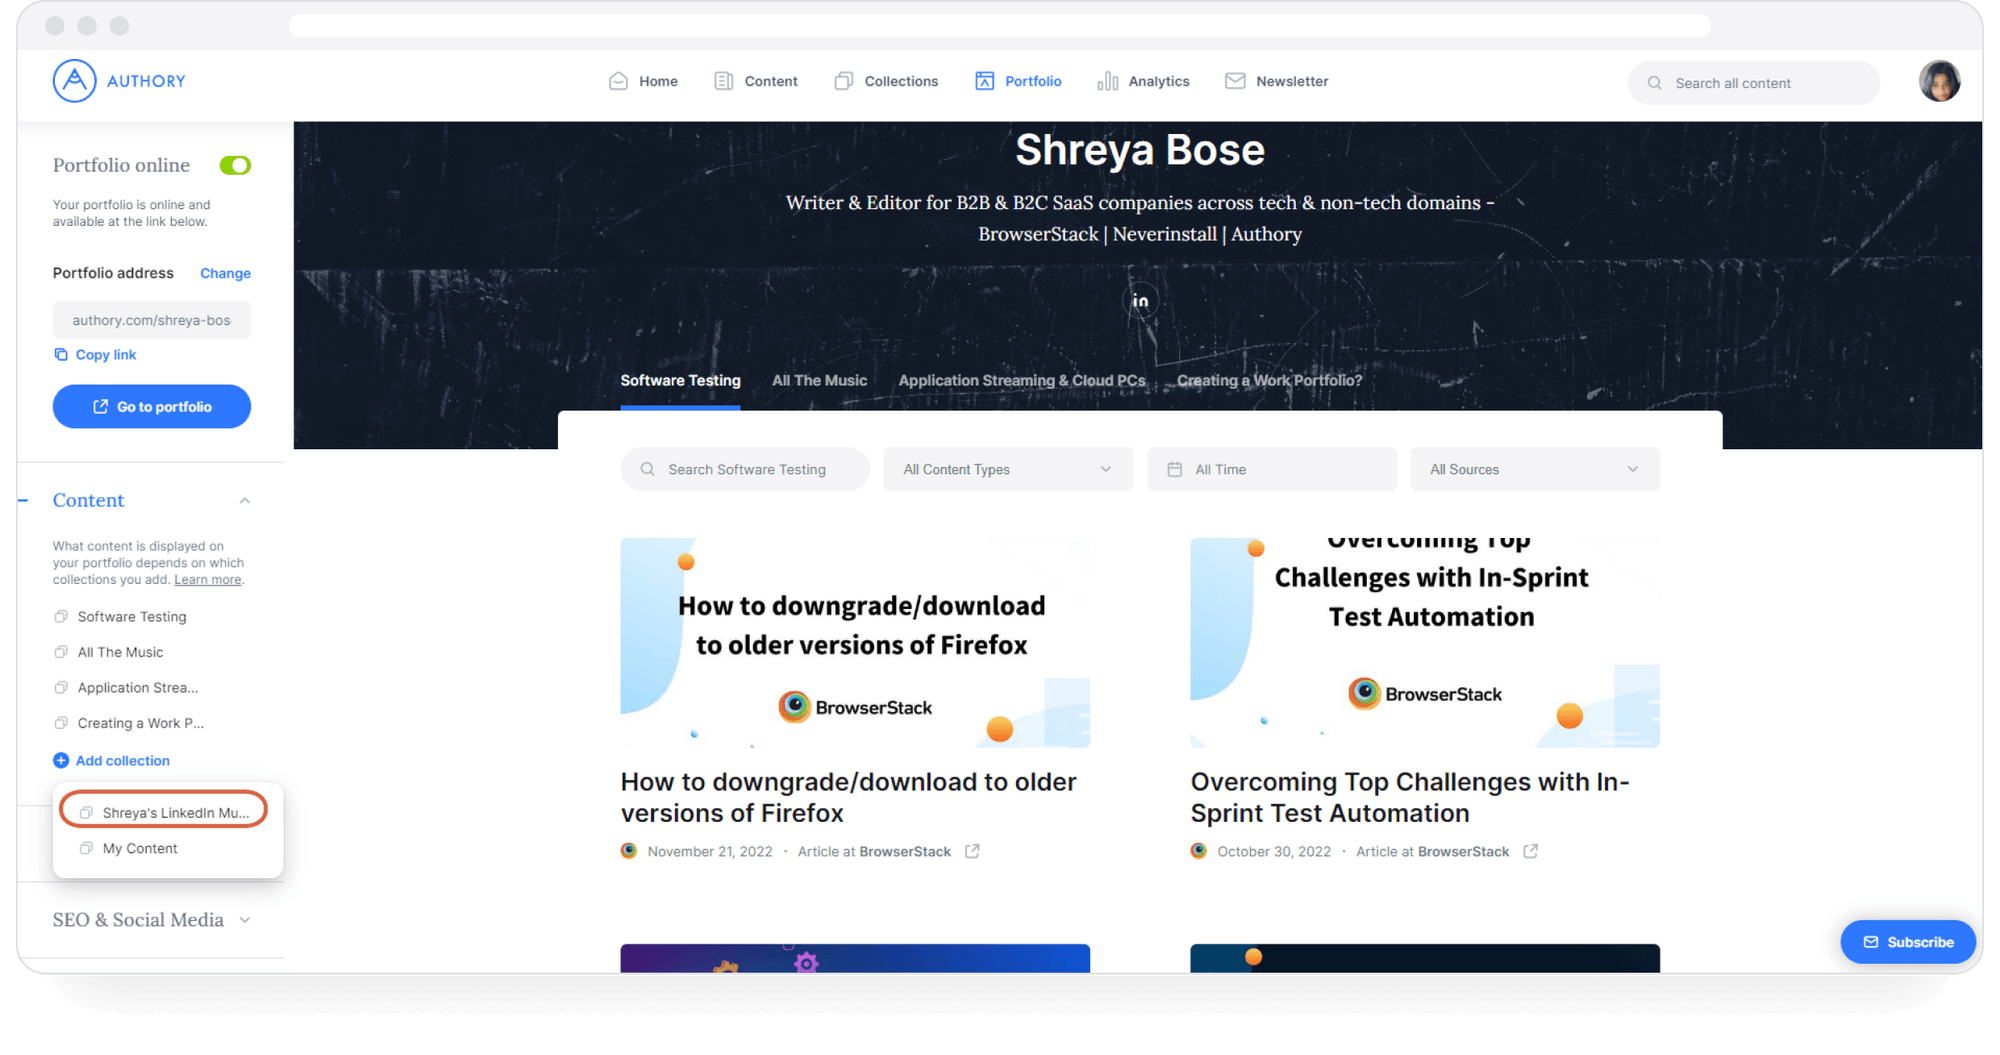Open the All Time date filter
Viewport: 2000px width, 1055px height.
point(1271,470)
